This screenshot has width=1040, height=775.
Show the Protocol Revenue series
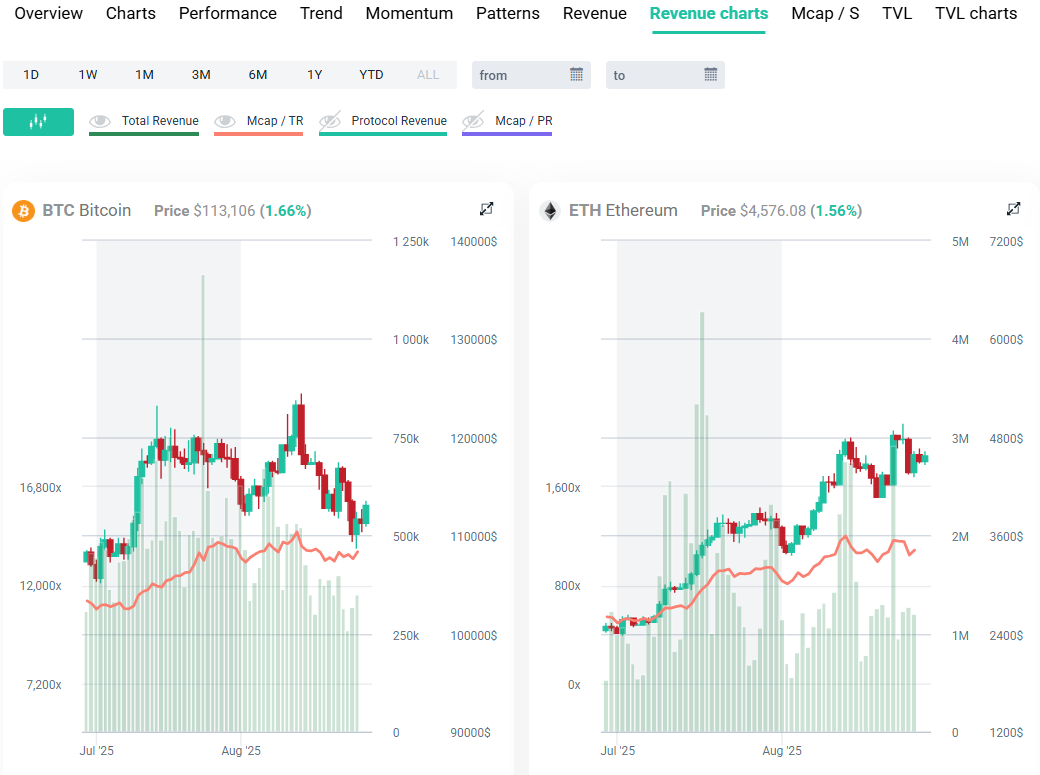[x=383, y=121]
